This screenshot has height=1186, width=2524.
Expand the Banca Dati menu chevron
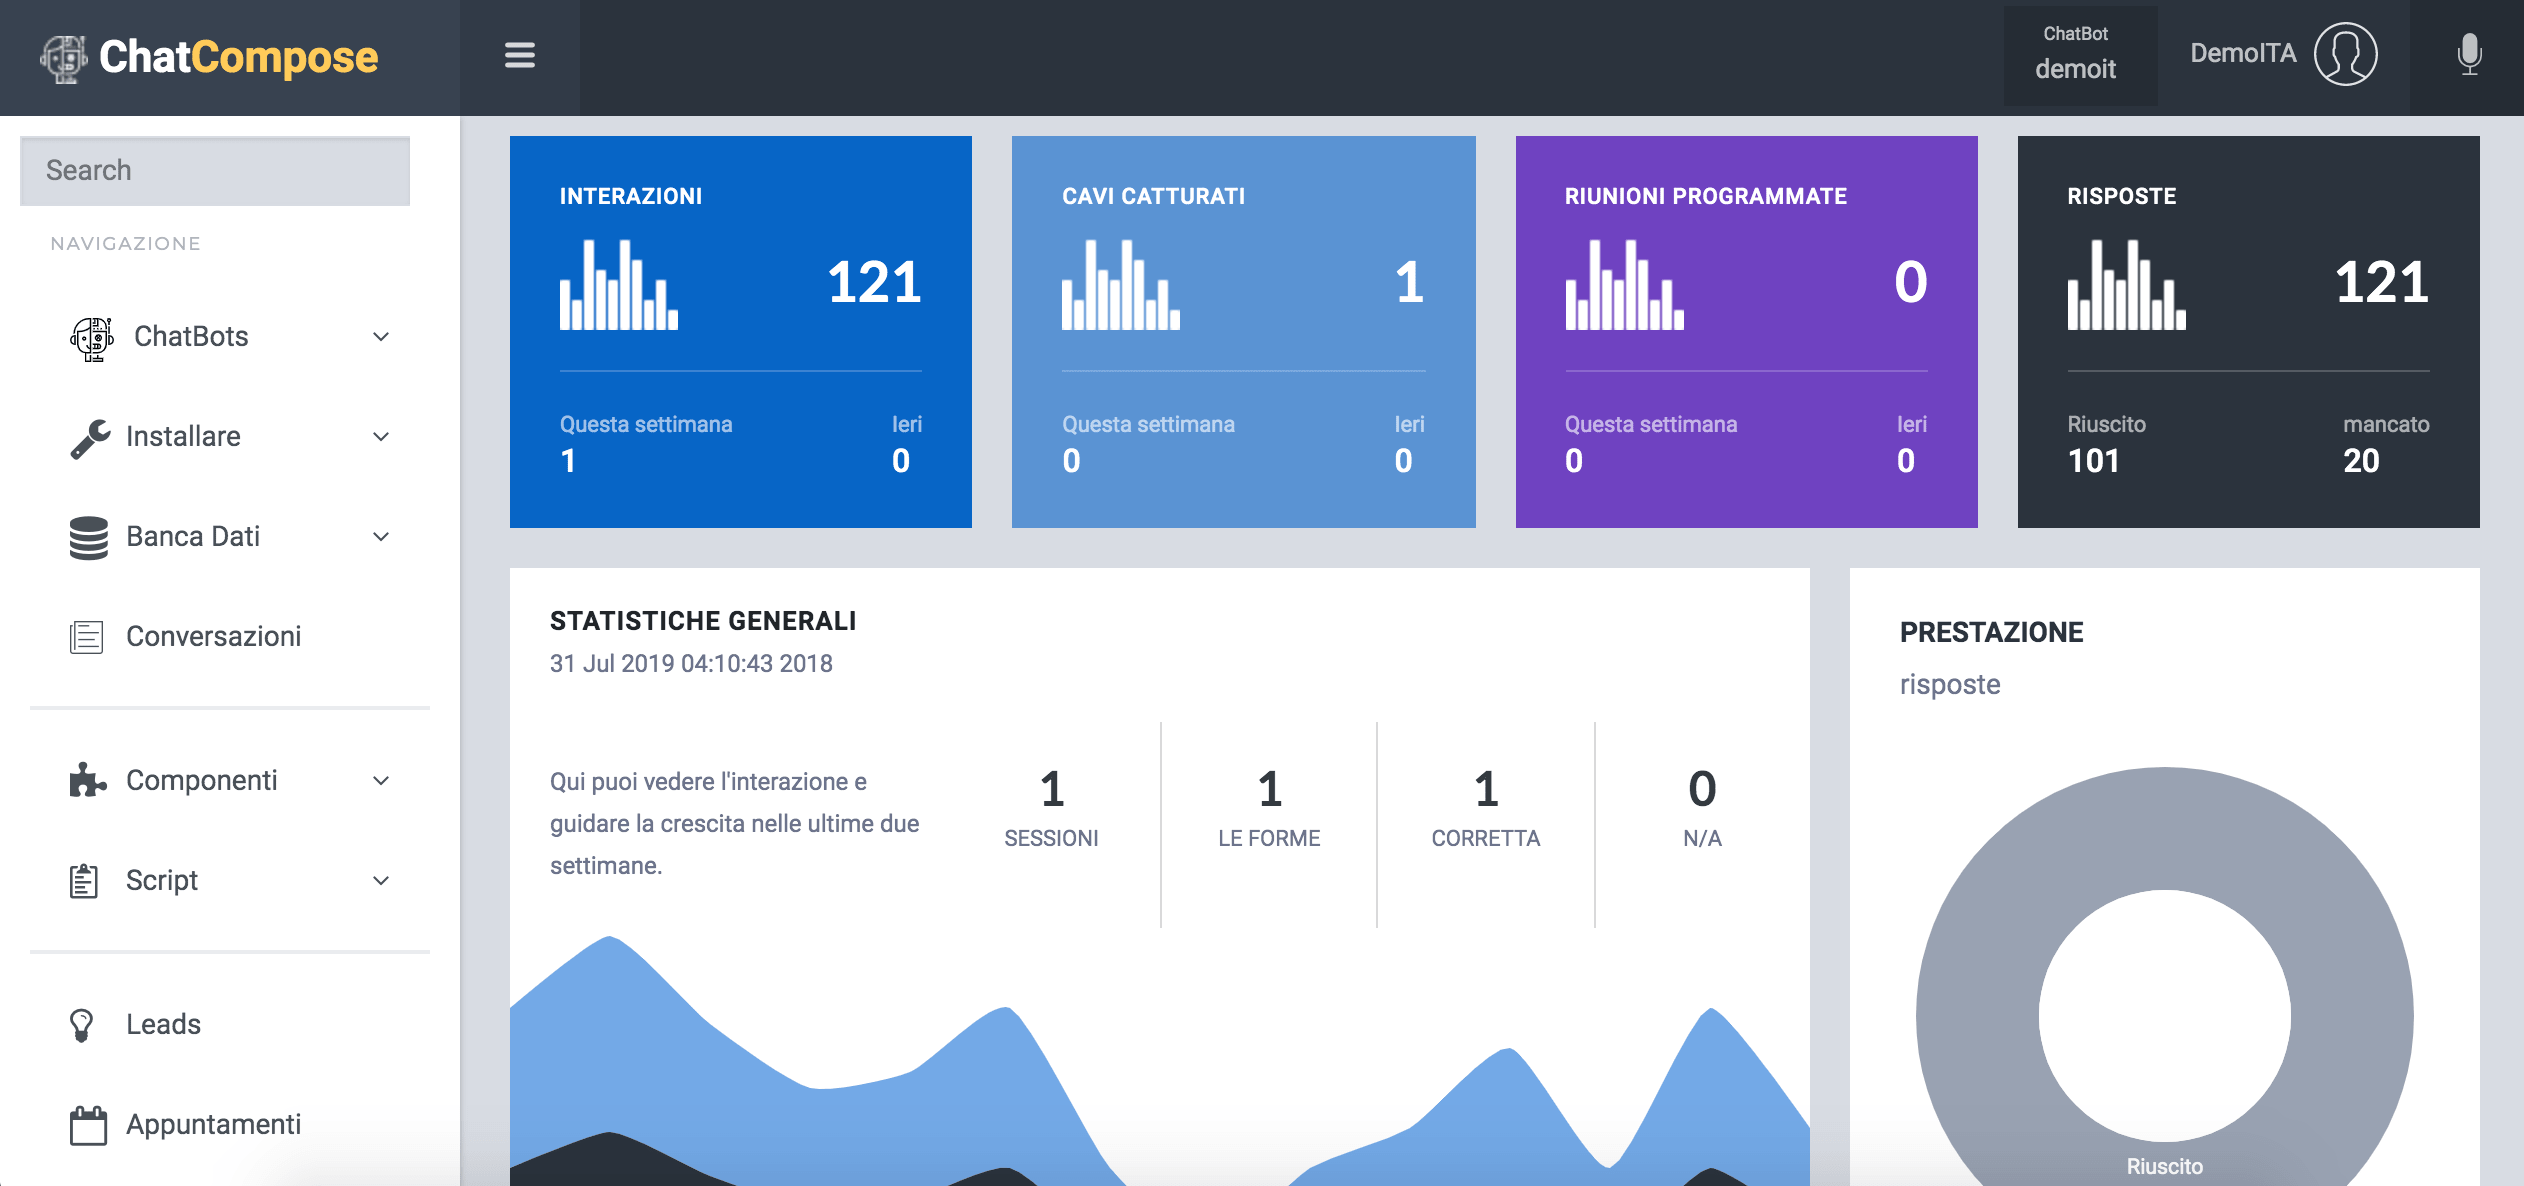pos(381,537)
